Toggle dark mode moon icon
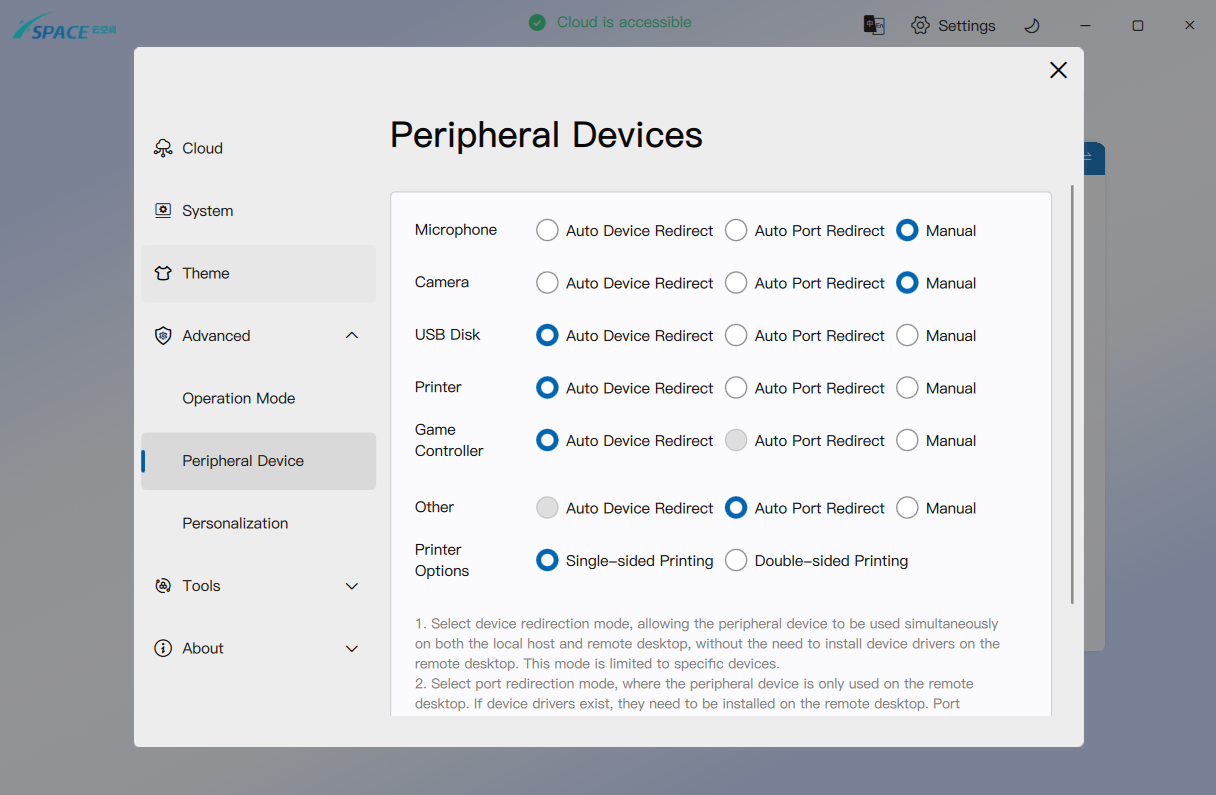The height and width of the screenshot is (795, 1216). click(x=1032, y=25)
